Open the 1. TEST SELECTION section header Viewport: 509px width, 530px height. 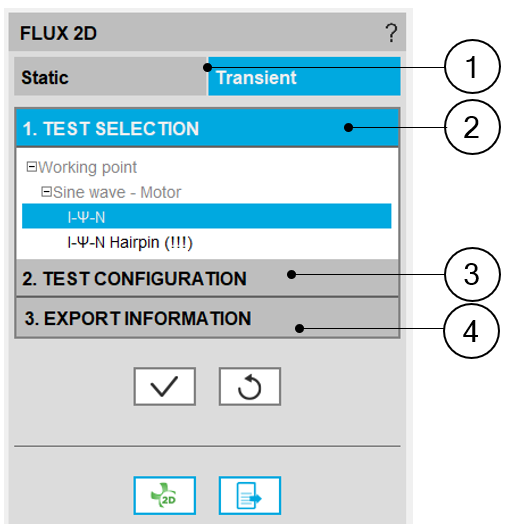(x=207, y=128)
